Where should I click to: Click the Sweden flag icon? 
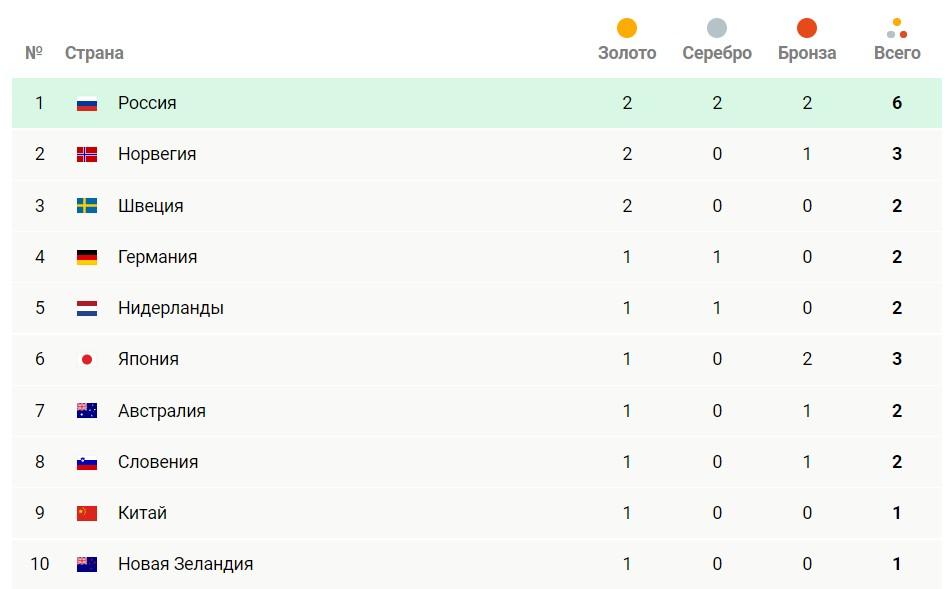pos(87,206)
